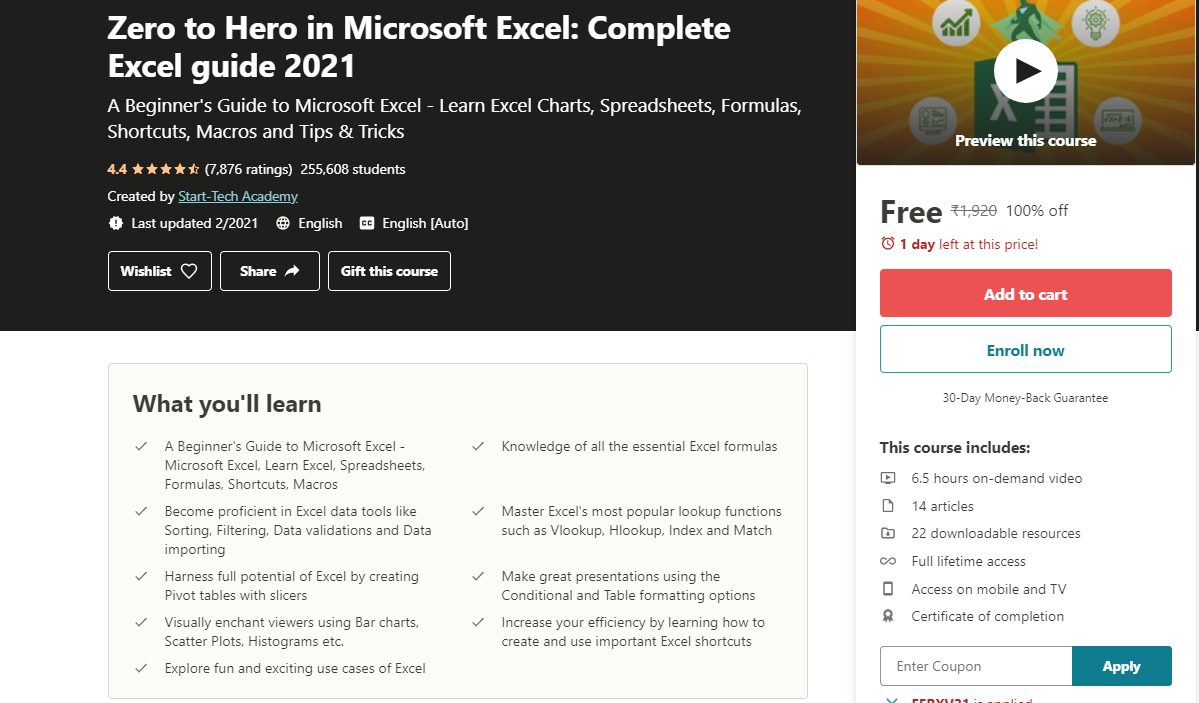Click Last updated 2/2021 text

194,223
